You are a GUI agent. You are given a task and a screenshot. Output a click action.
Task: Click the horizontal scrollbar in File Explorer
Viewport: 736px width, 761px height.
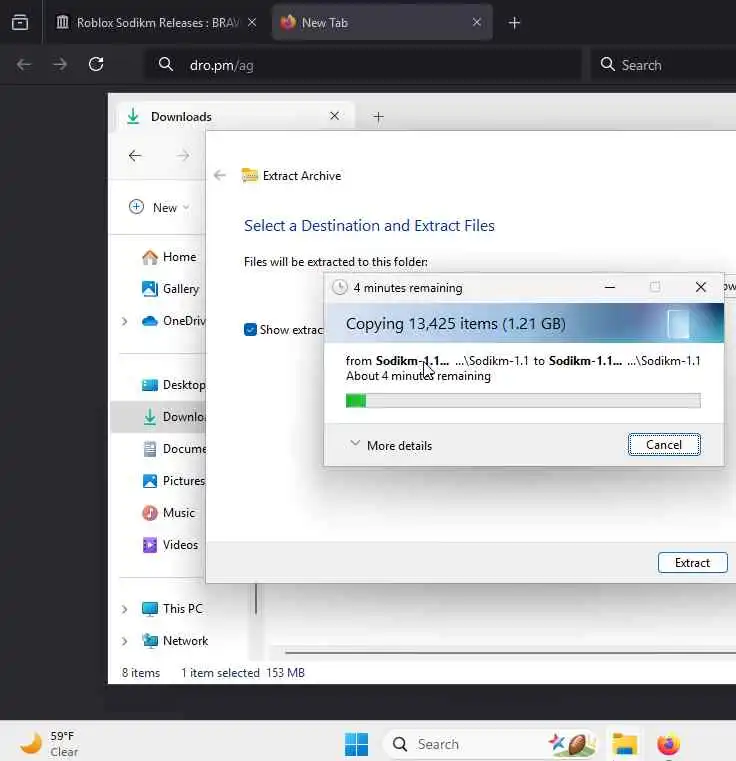pyautogui.click(x=510, y=653)
